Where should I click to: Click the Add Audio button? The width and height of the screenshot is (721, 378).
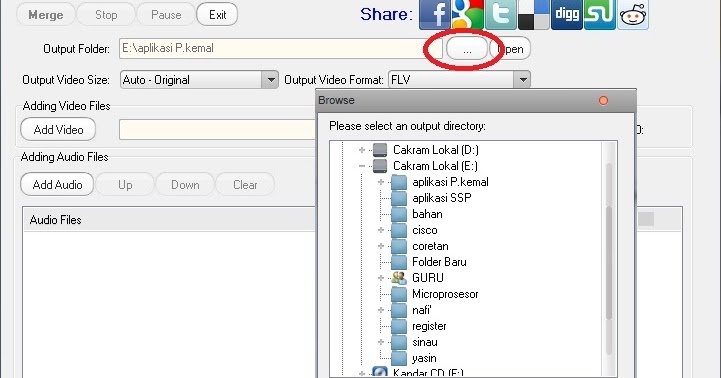tap(57, 185)
